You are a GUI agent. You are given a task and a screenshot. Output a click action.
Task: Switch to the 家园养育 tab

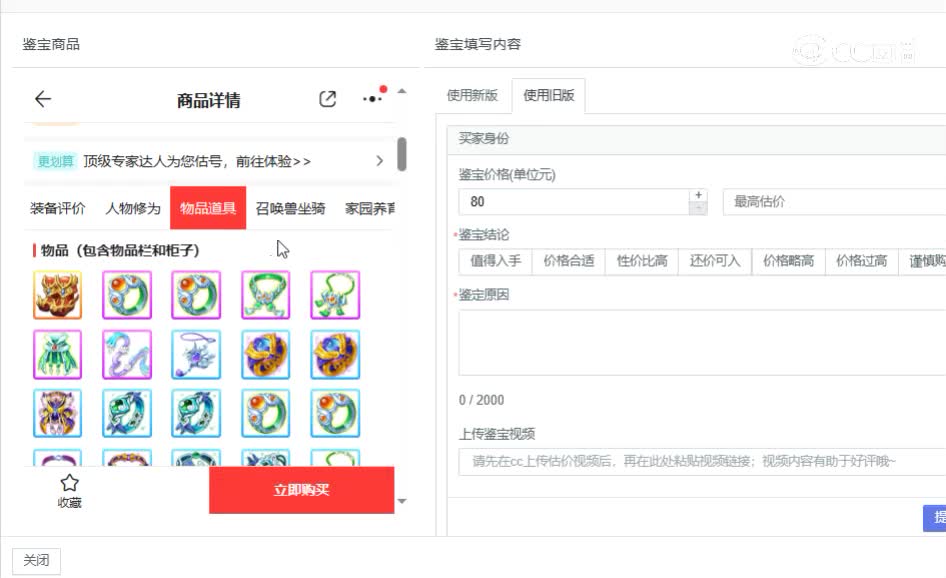370,208
